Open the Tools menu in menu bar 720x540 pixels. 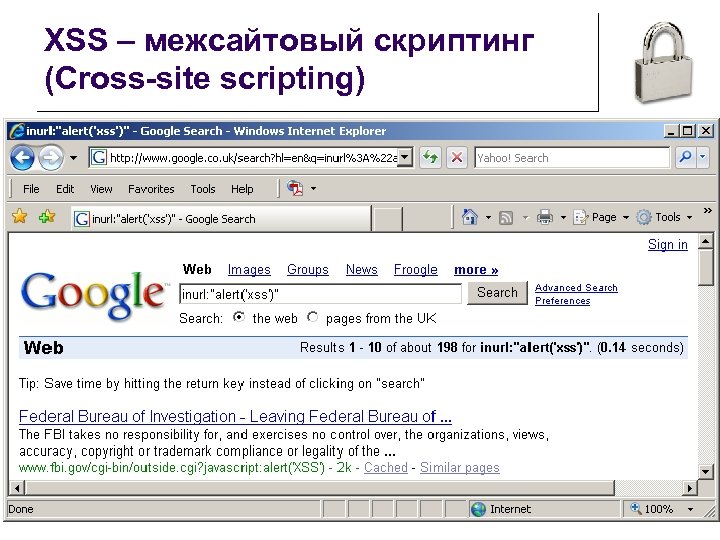[202, 189]
